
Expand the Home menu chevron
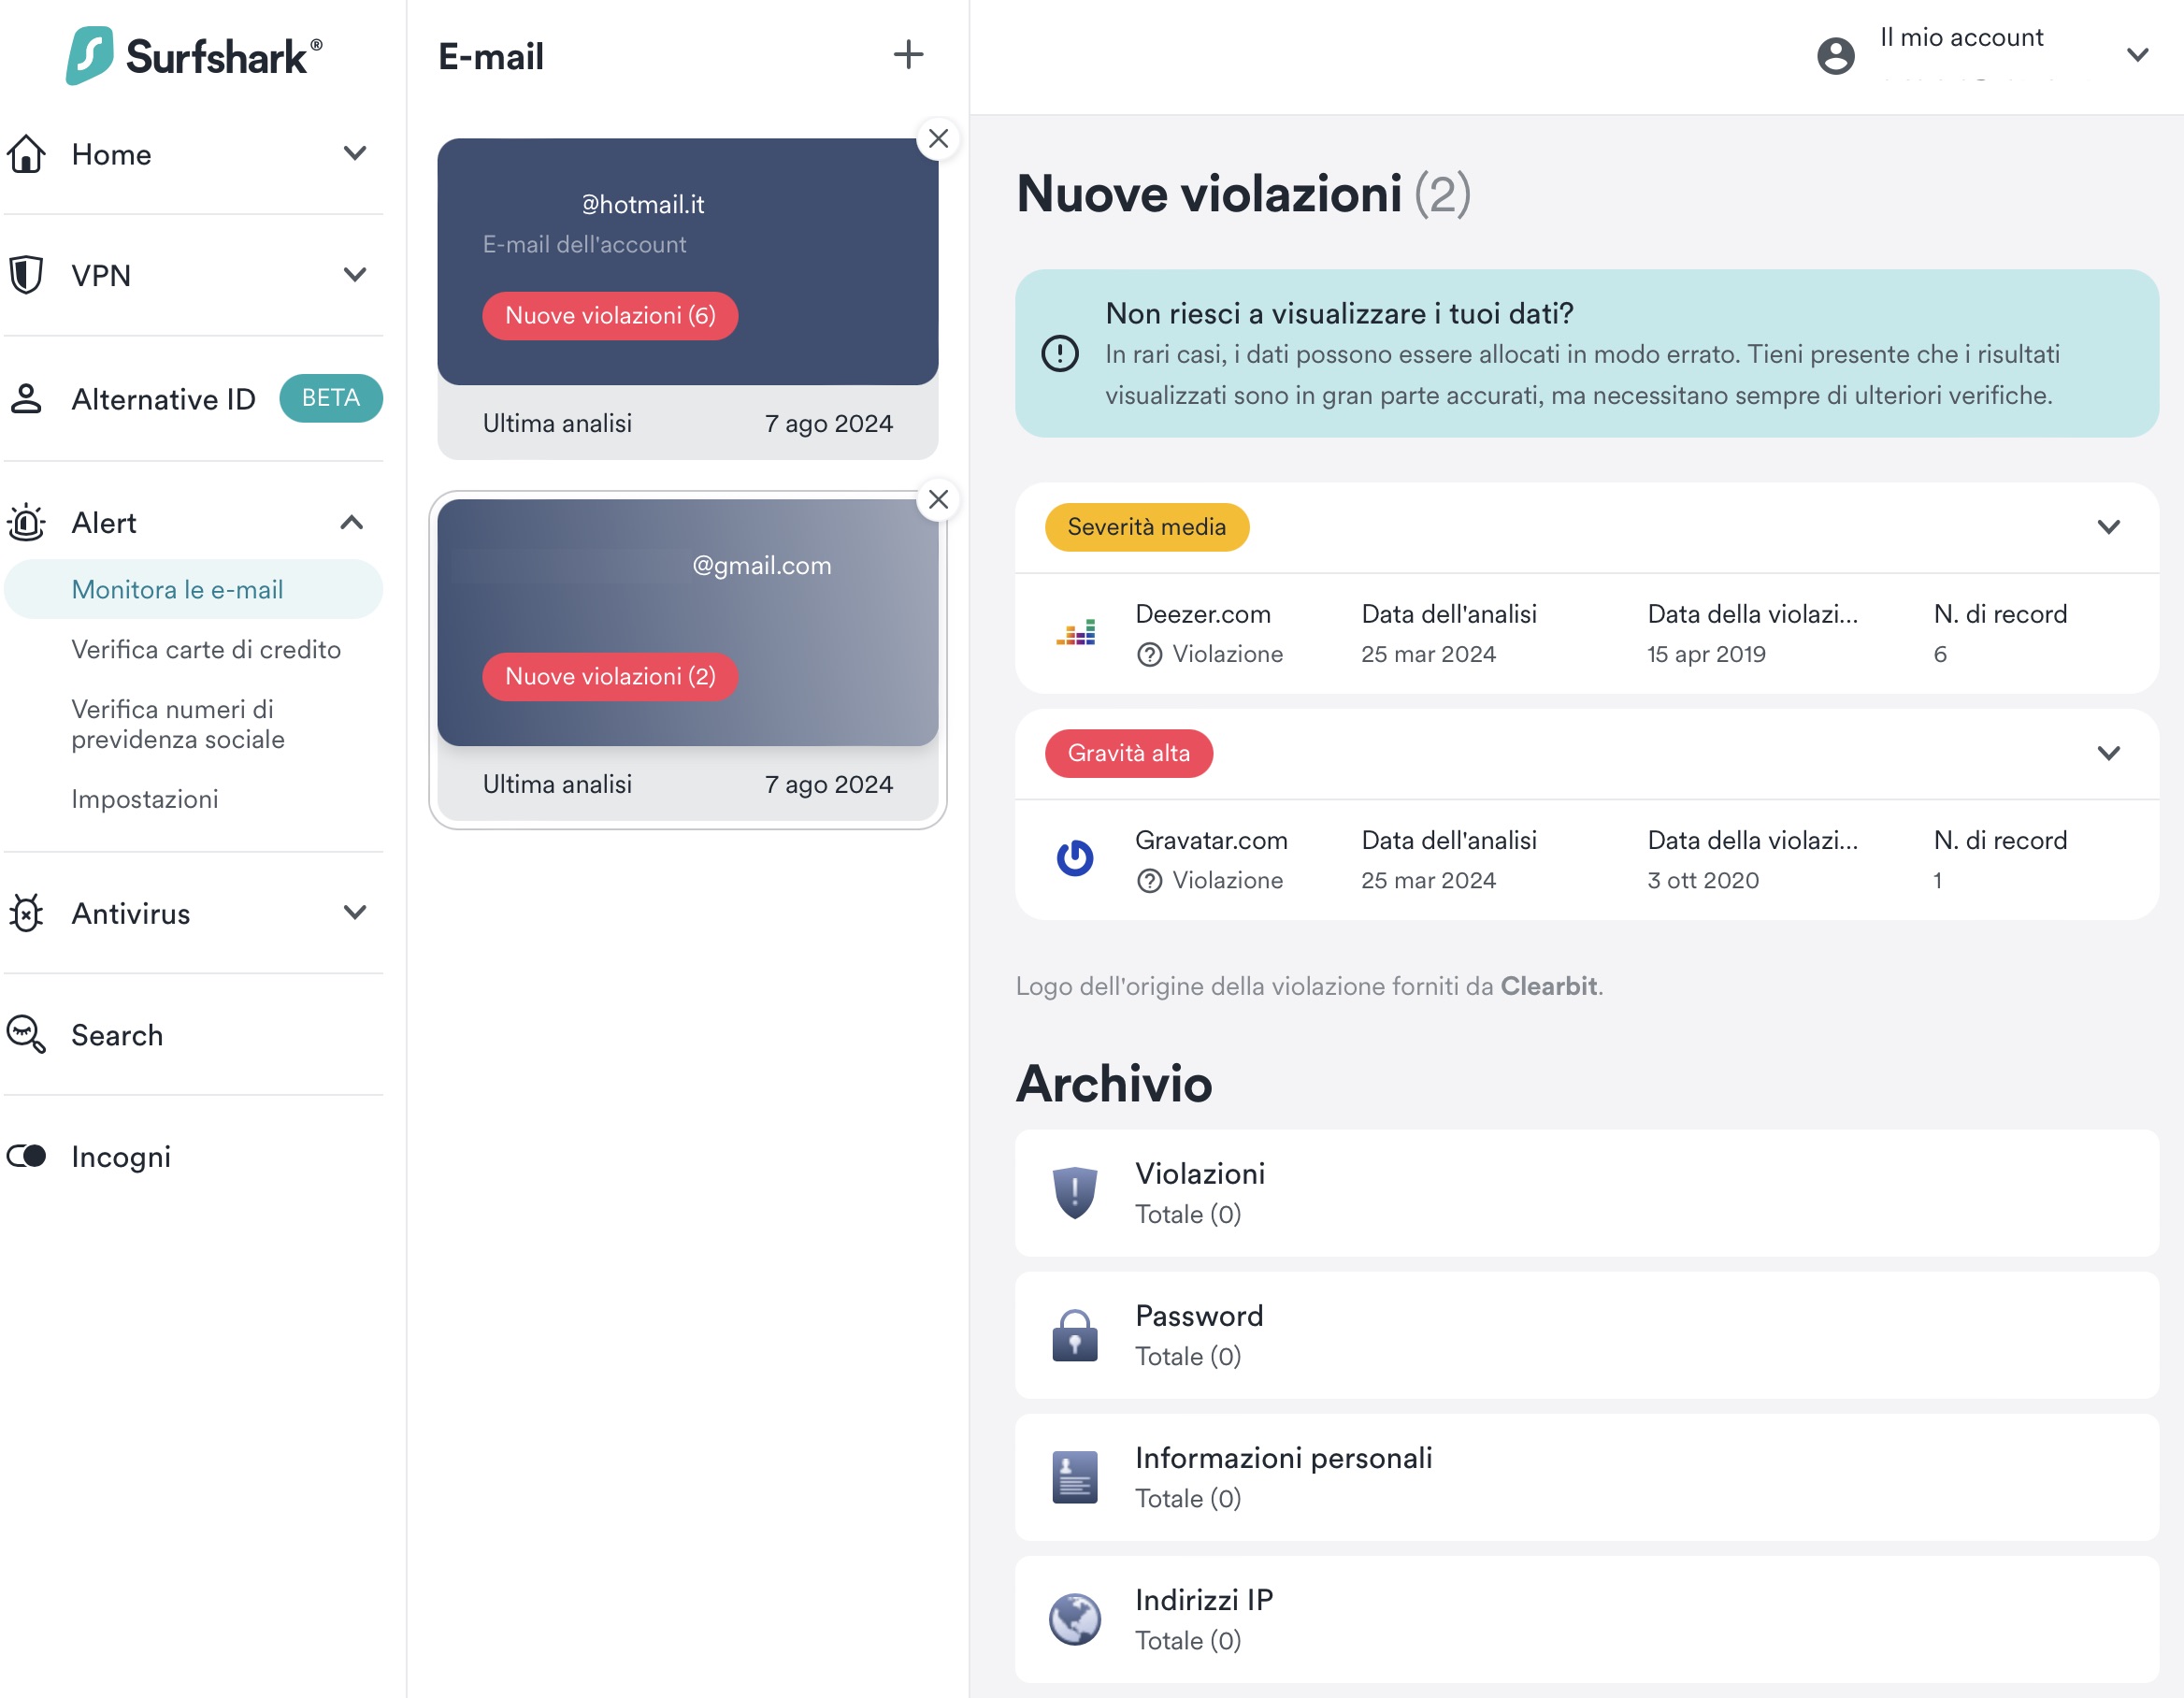coord(355,154)
